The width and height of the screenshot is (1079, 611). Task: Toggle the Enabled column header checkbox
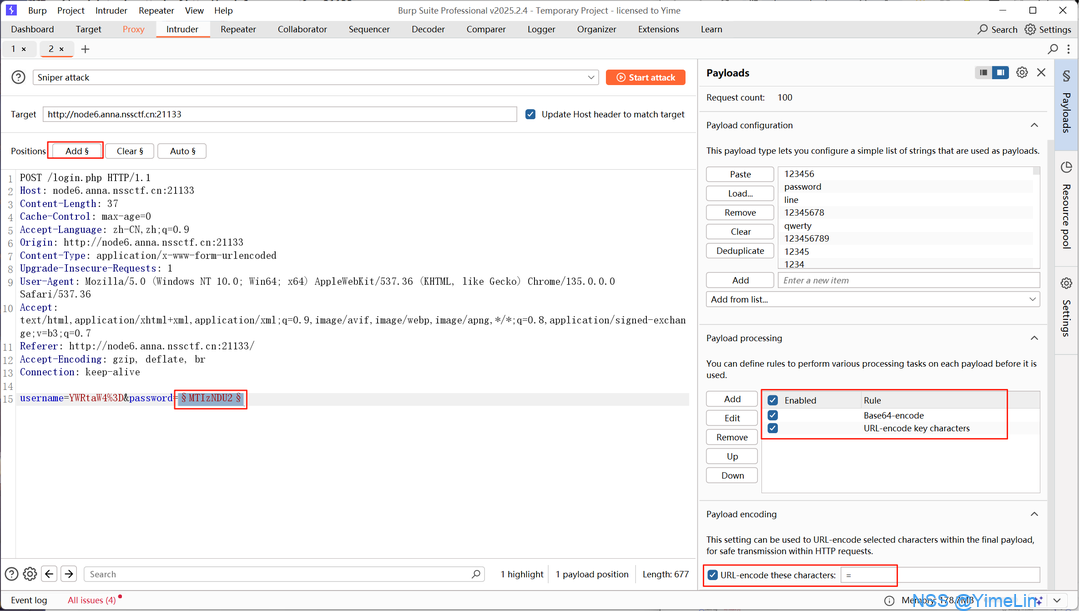[773, 400]
